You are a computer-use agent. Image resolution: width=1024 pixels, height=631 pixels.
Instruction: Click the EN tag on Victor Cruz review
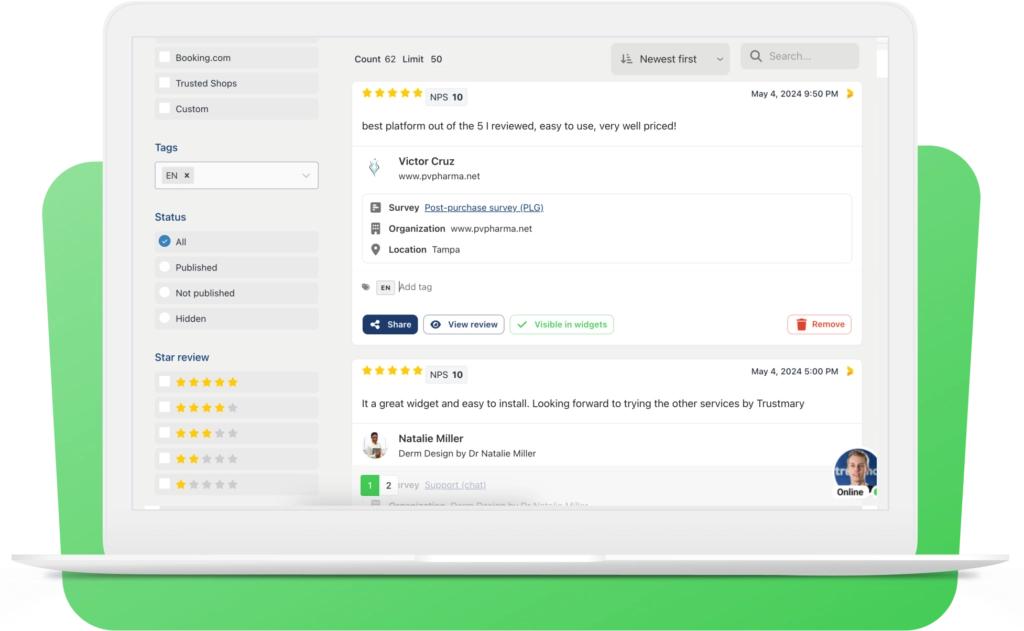point(385,287)
